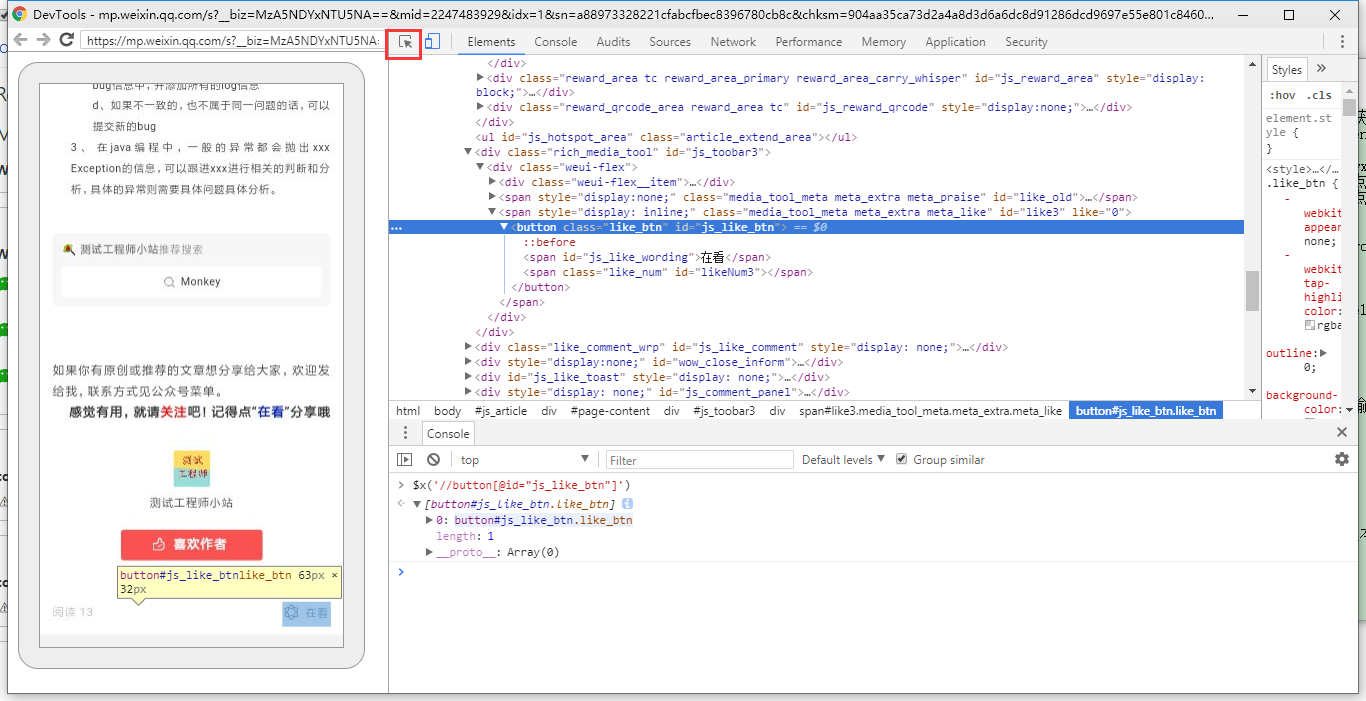Click the page URL address field
The image size is (1366, 701).
coord(232,40)
